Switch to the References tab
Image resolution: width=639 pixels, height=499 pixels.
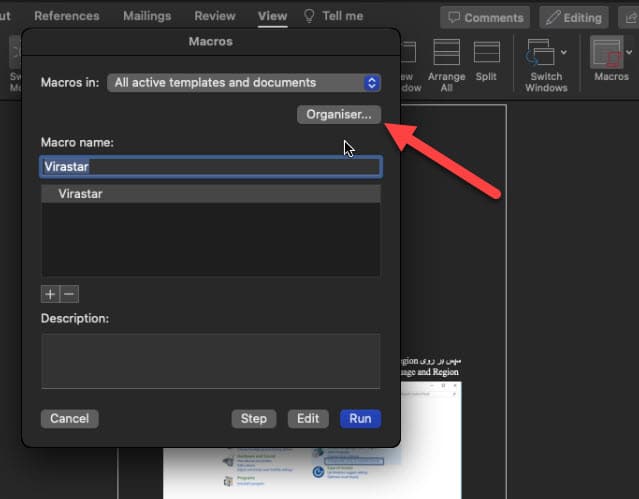[67, 16]
